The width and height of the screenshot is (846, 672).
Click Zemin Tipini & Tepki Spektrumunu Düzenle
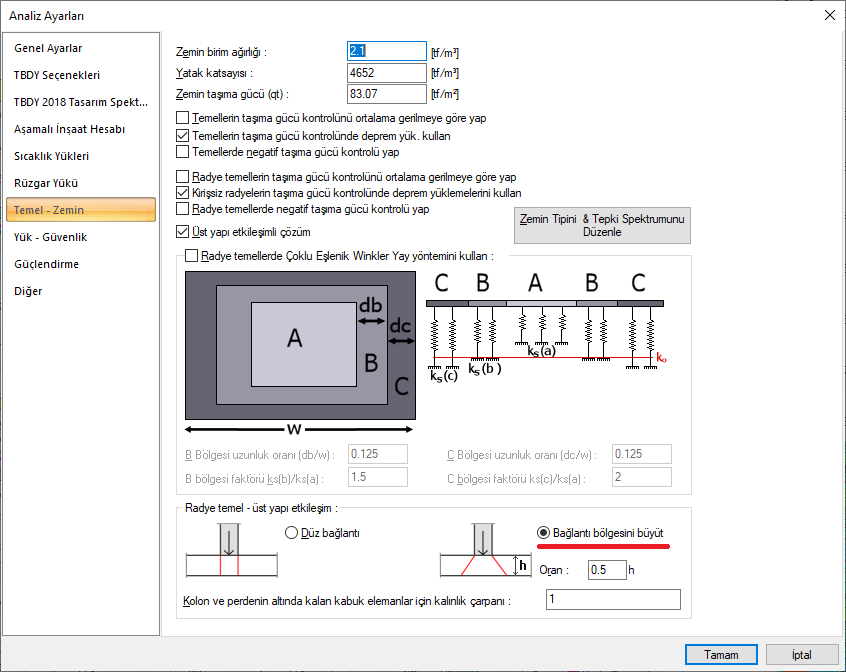(602, 225)
